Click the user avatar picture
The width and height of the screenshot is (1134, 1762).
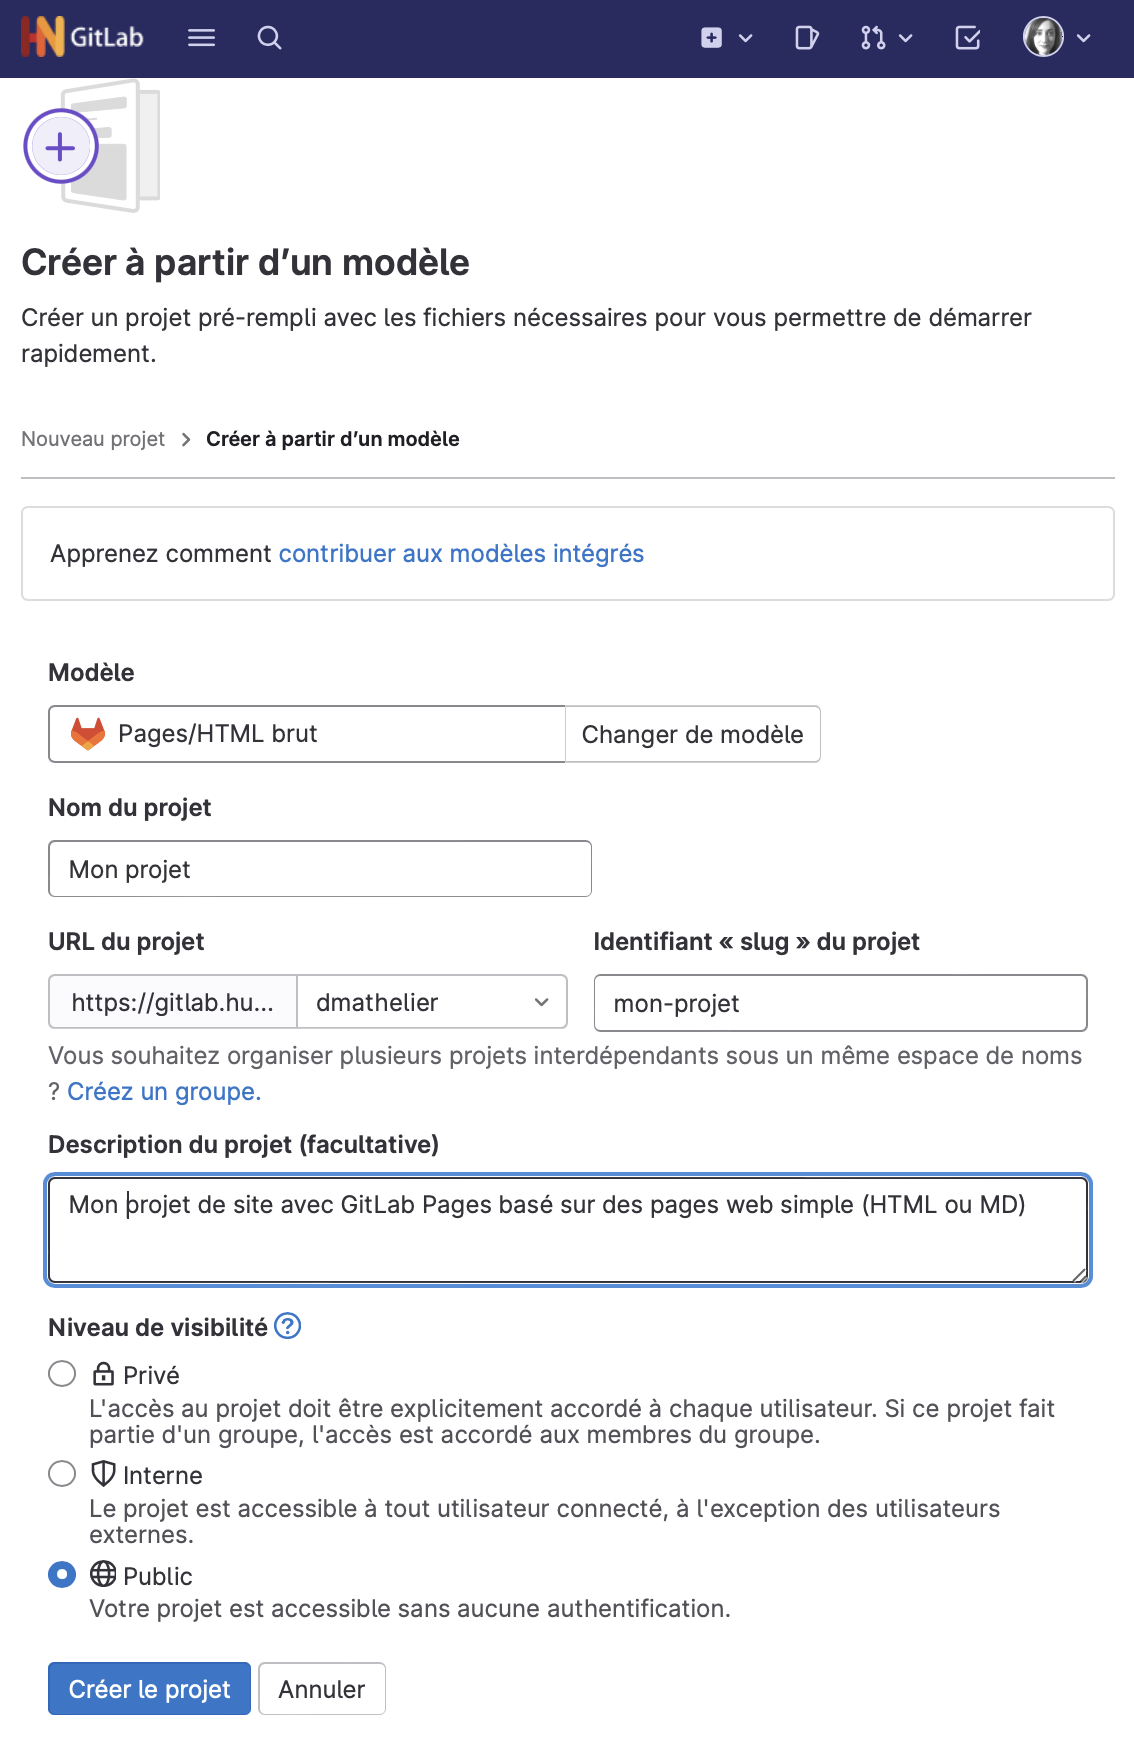coord(1043,38)
